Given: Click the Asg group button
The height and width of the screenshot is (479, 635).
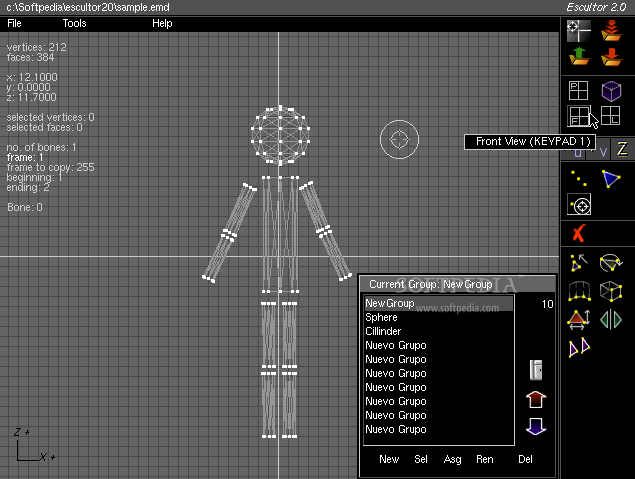Looking at the screenshot, I should 452,459.
